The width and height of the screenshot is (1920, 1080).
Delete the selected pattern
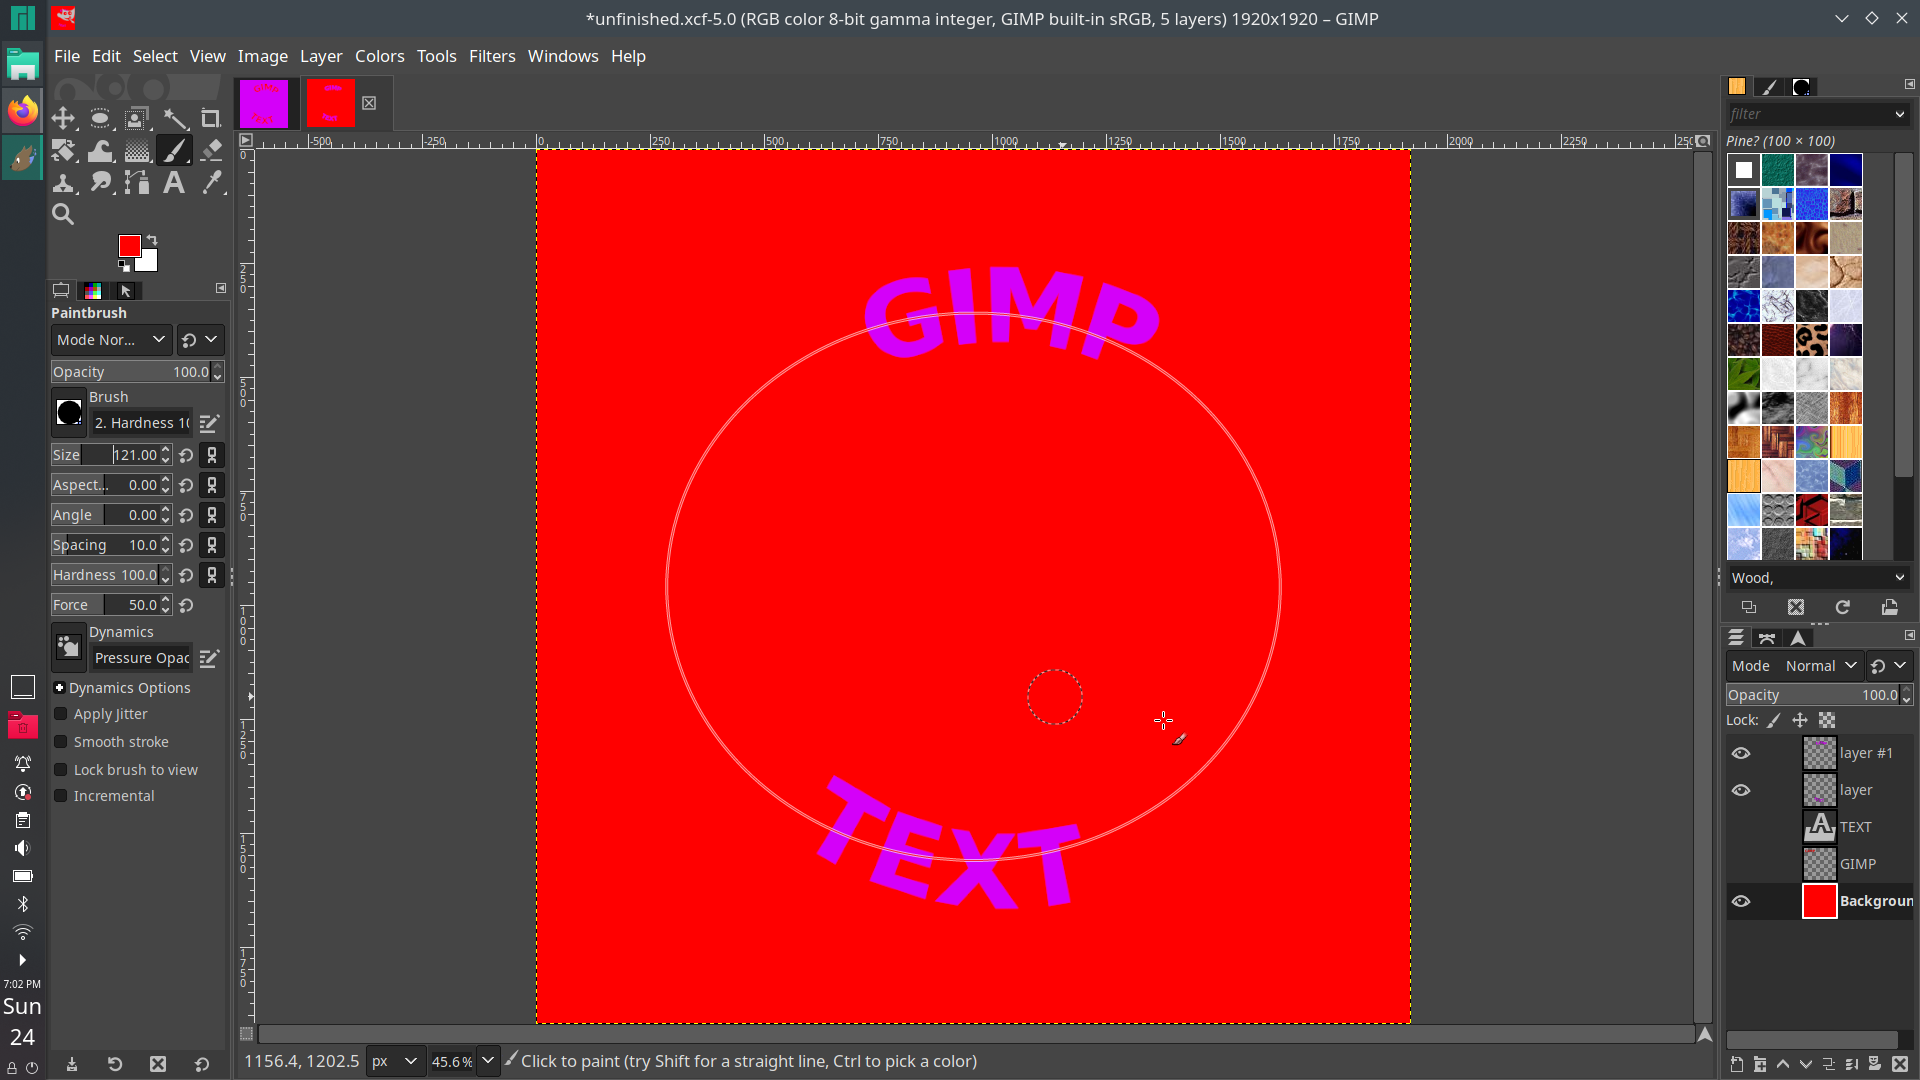(x=1796, y=607)
